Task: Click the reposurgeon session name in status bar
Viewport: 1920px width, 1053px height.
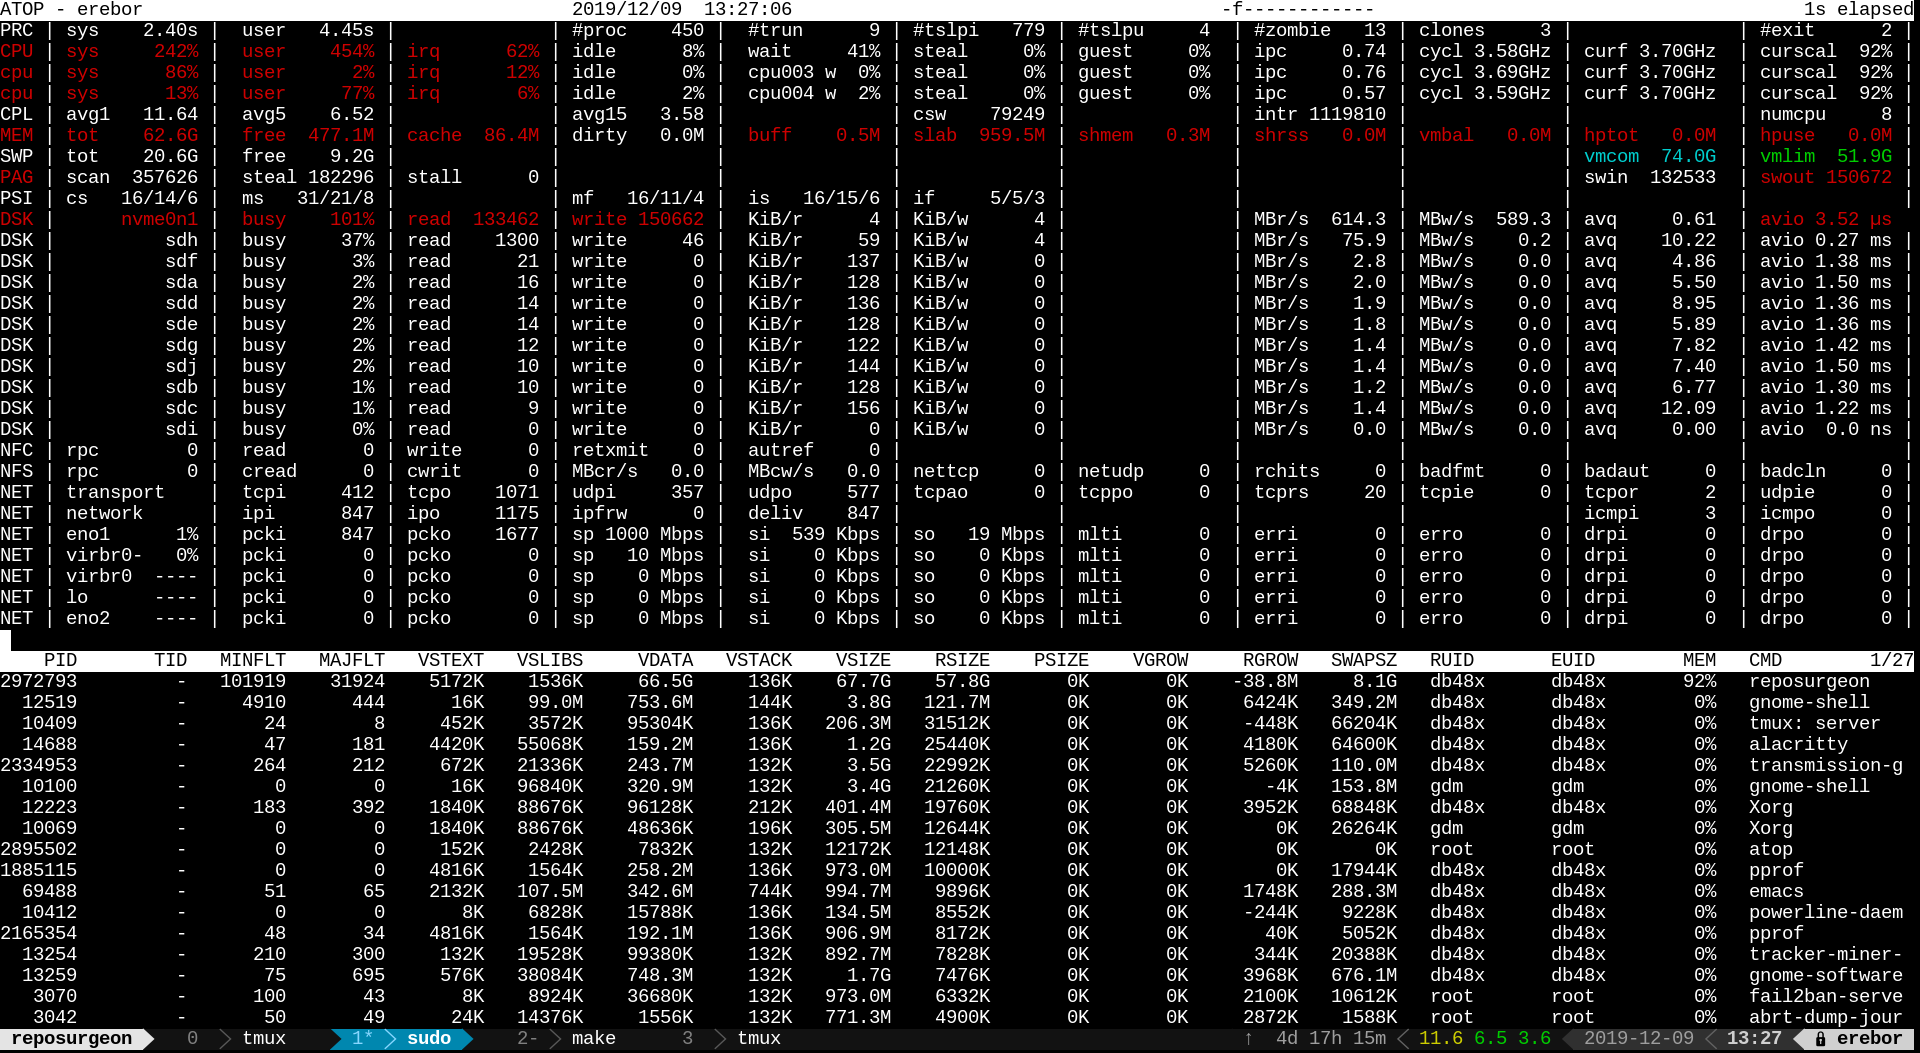Action: [72, 1039]
